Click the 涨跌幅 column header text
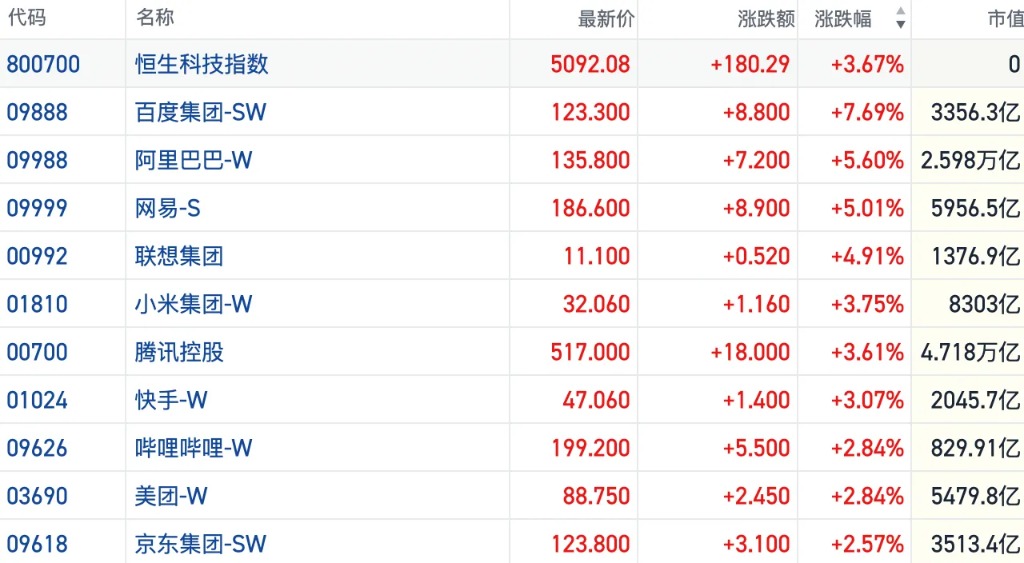Image resolution: width=1024 pixels, height=563 pixels. pyautogui.click(x=843, y=18)
